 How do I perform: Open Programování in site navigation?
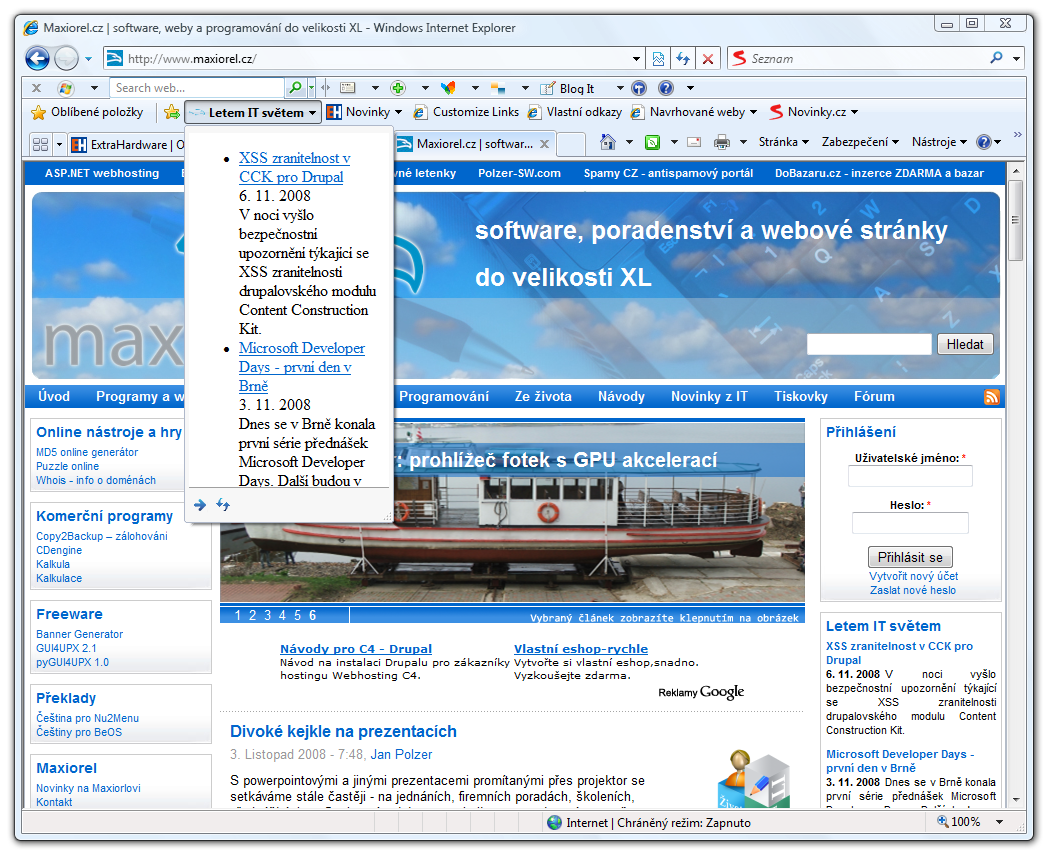click(x=443, y=397)
